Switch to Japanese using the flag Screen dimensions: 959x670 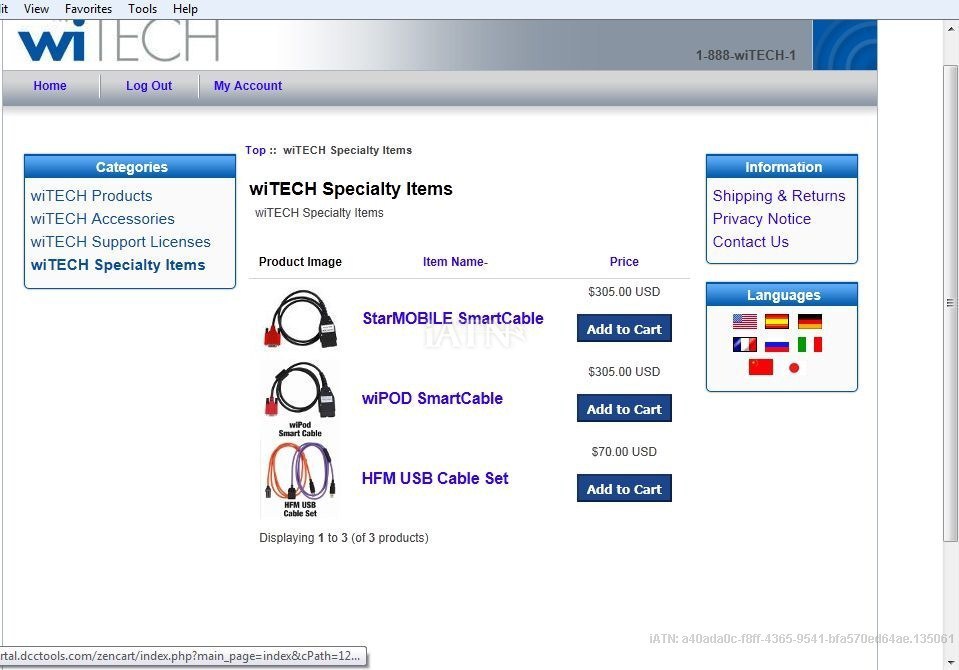coord(794,367)
